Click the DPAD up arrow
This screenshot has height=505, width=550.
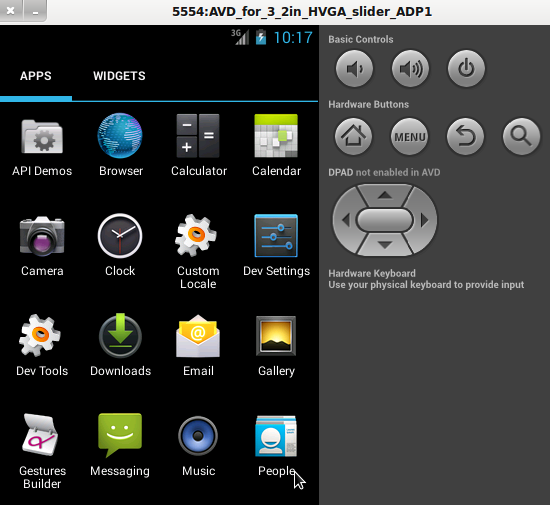pos(385,195)
